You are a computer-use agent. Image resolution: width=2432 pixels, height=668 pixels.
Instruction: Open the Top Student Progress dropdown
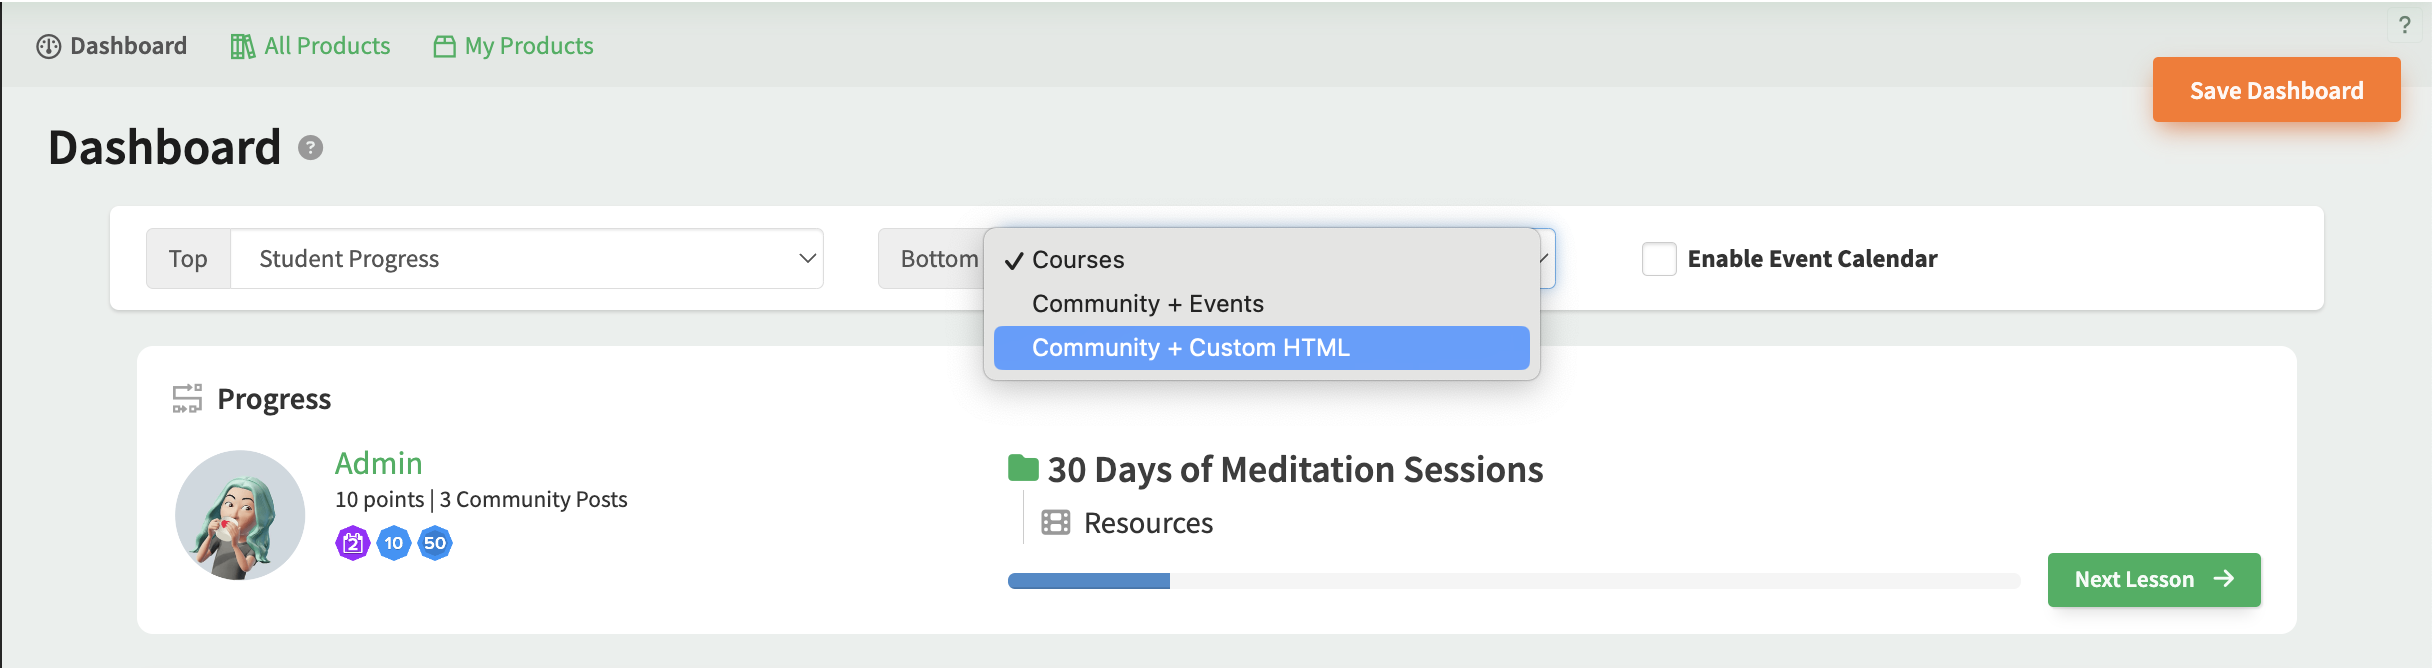pos(527,259)
